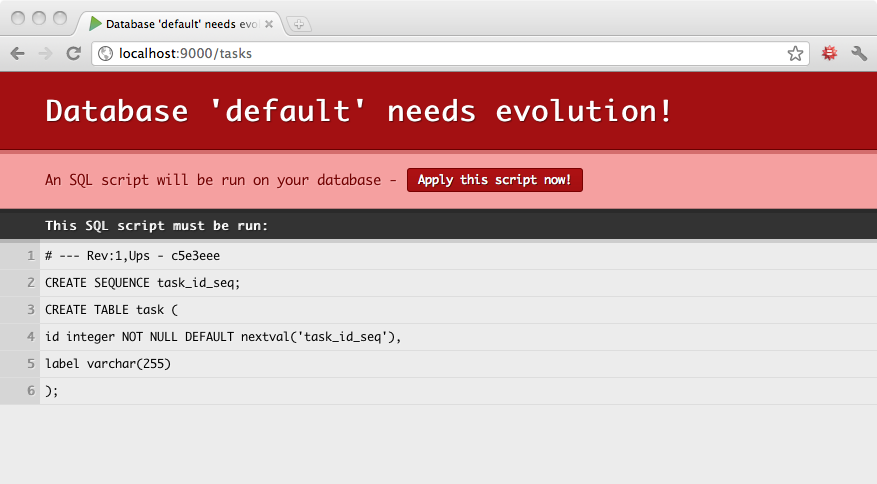Click the Play framework favicon on the tab
877x484 pixels.
tap(95, 23)
